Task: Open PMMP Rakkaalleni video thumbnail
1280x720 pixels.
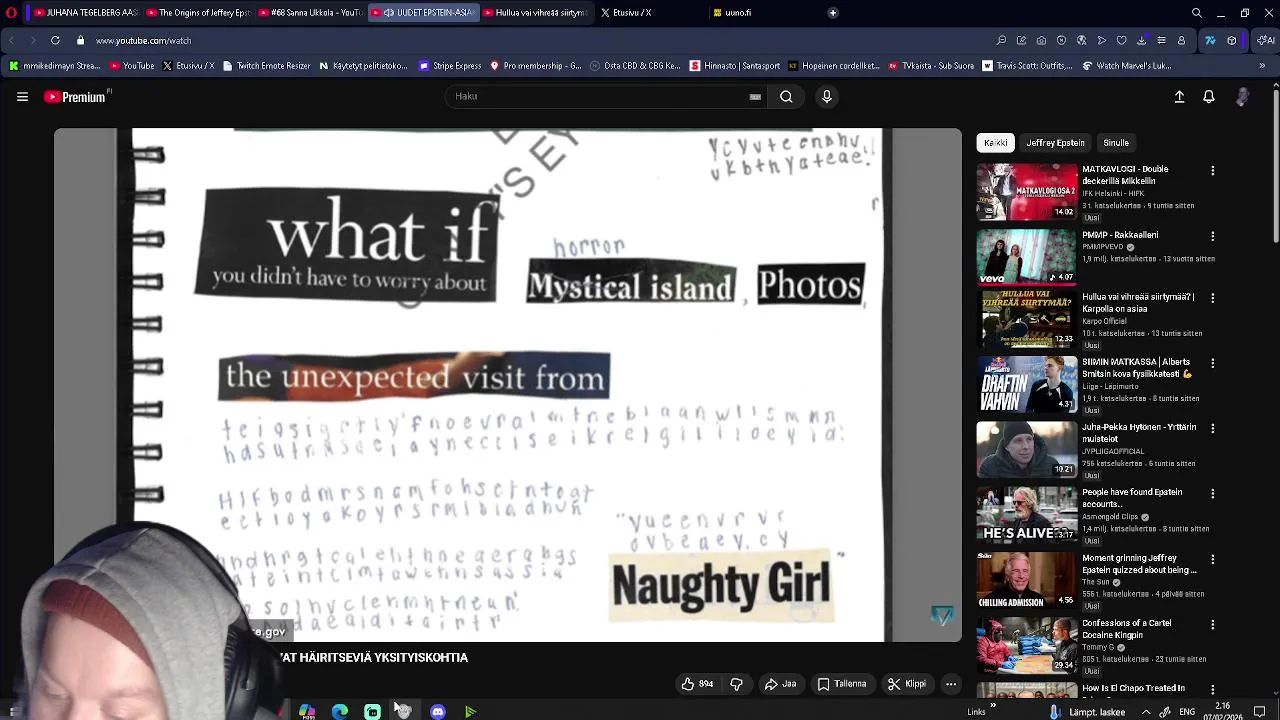Action: [1027, 257]
